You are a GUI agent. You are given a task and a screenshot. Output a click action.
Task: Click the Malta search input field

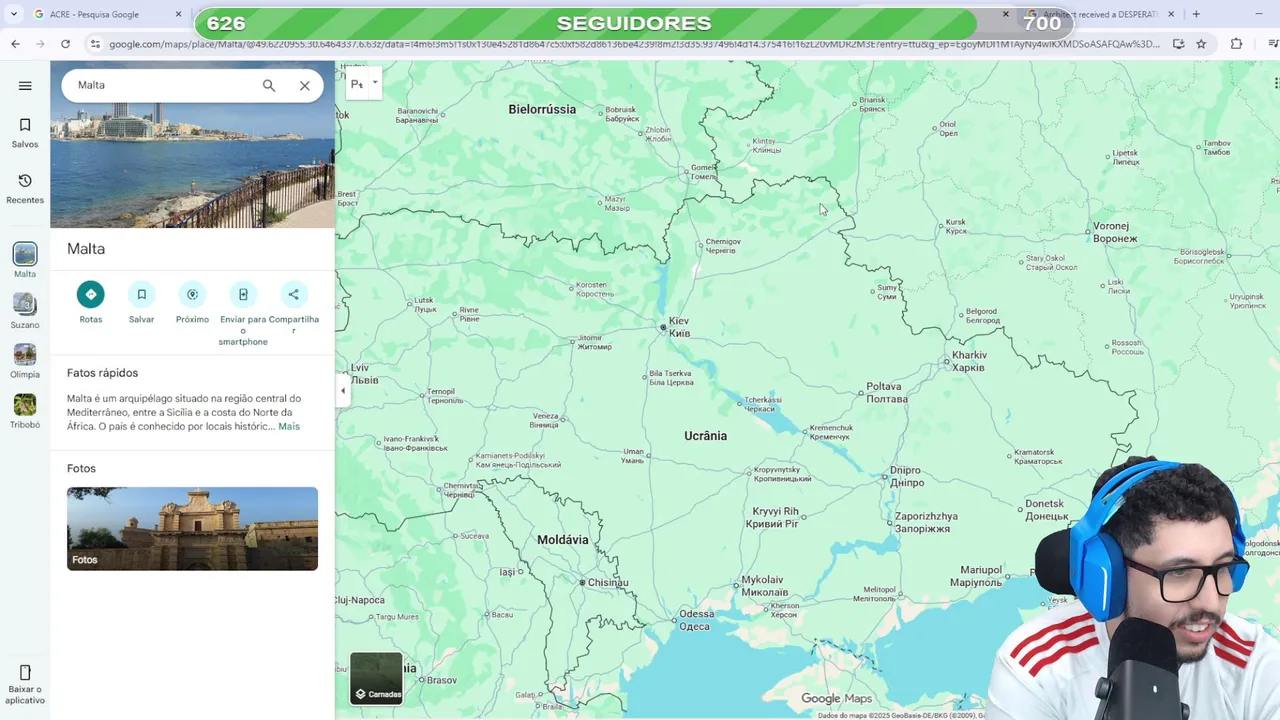pos(160,85)
